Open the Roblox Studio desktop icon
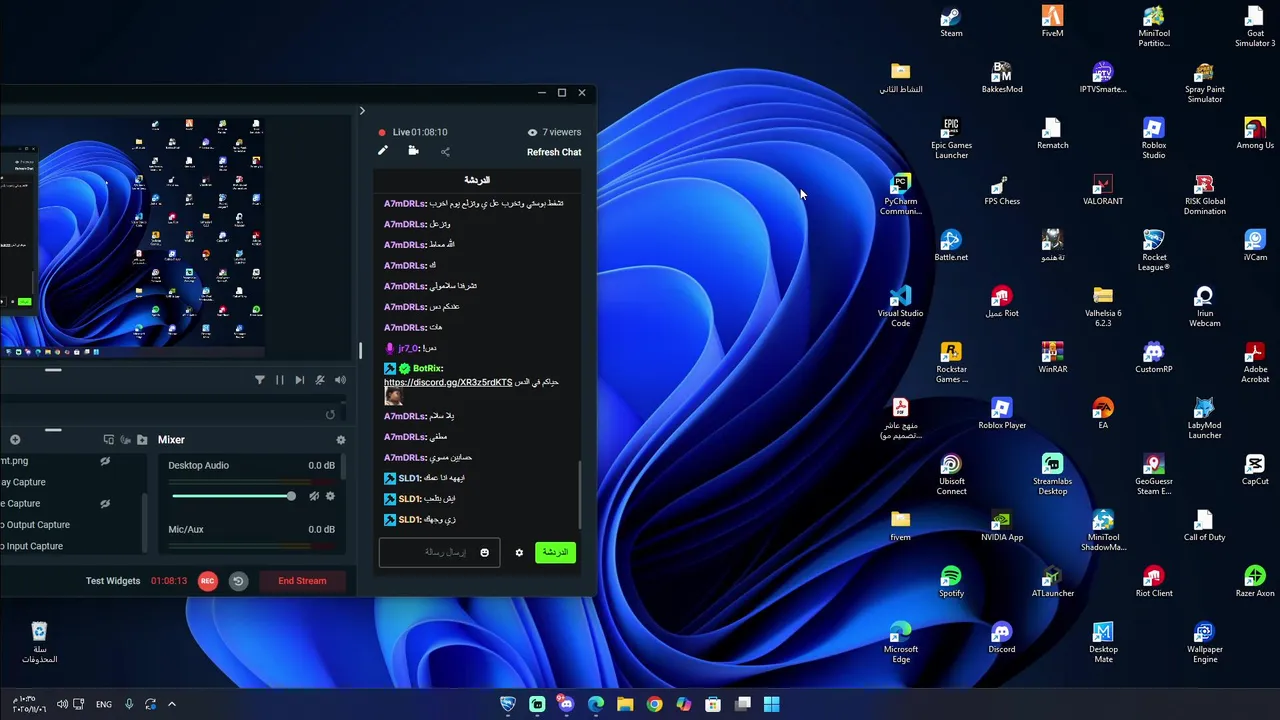This screenshot has width=1280, height=720. (1153, 139)
